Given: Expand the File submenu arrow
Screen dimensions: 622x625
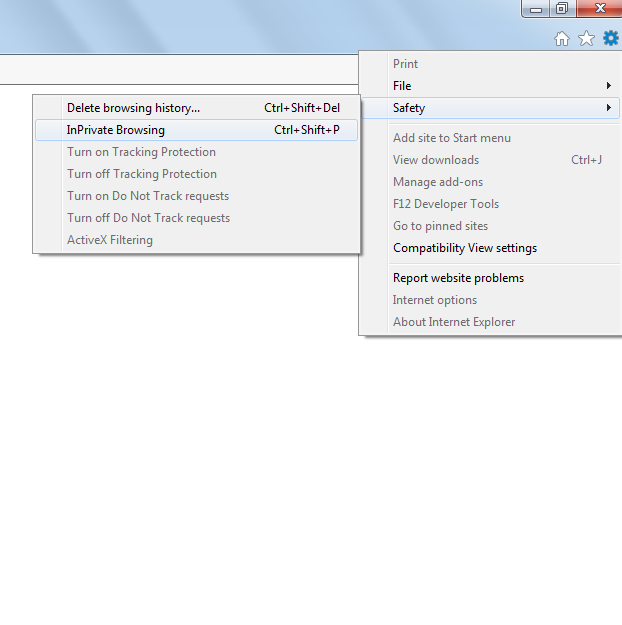Looking at the screenshot, I should (609, 86).
